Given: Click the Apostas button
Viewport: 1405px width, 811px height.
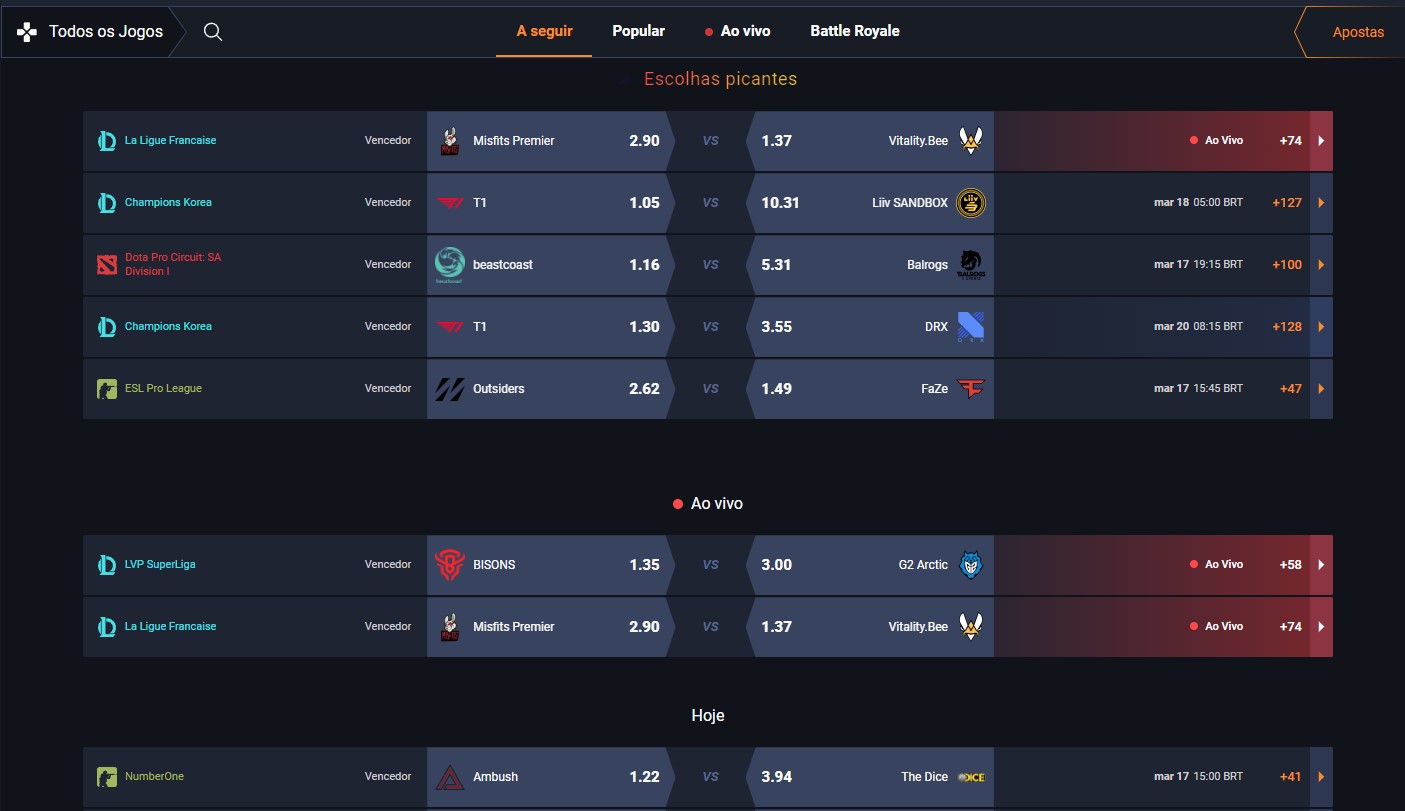Looking at the screenshot, I should [x=1357, y=31].
